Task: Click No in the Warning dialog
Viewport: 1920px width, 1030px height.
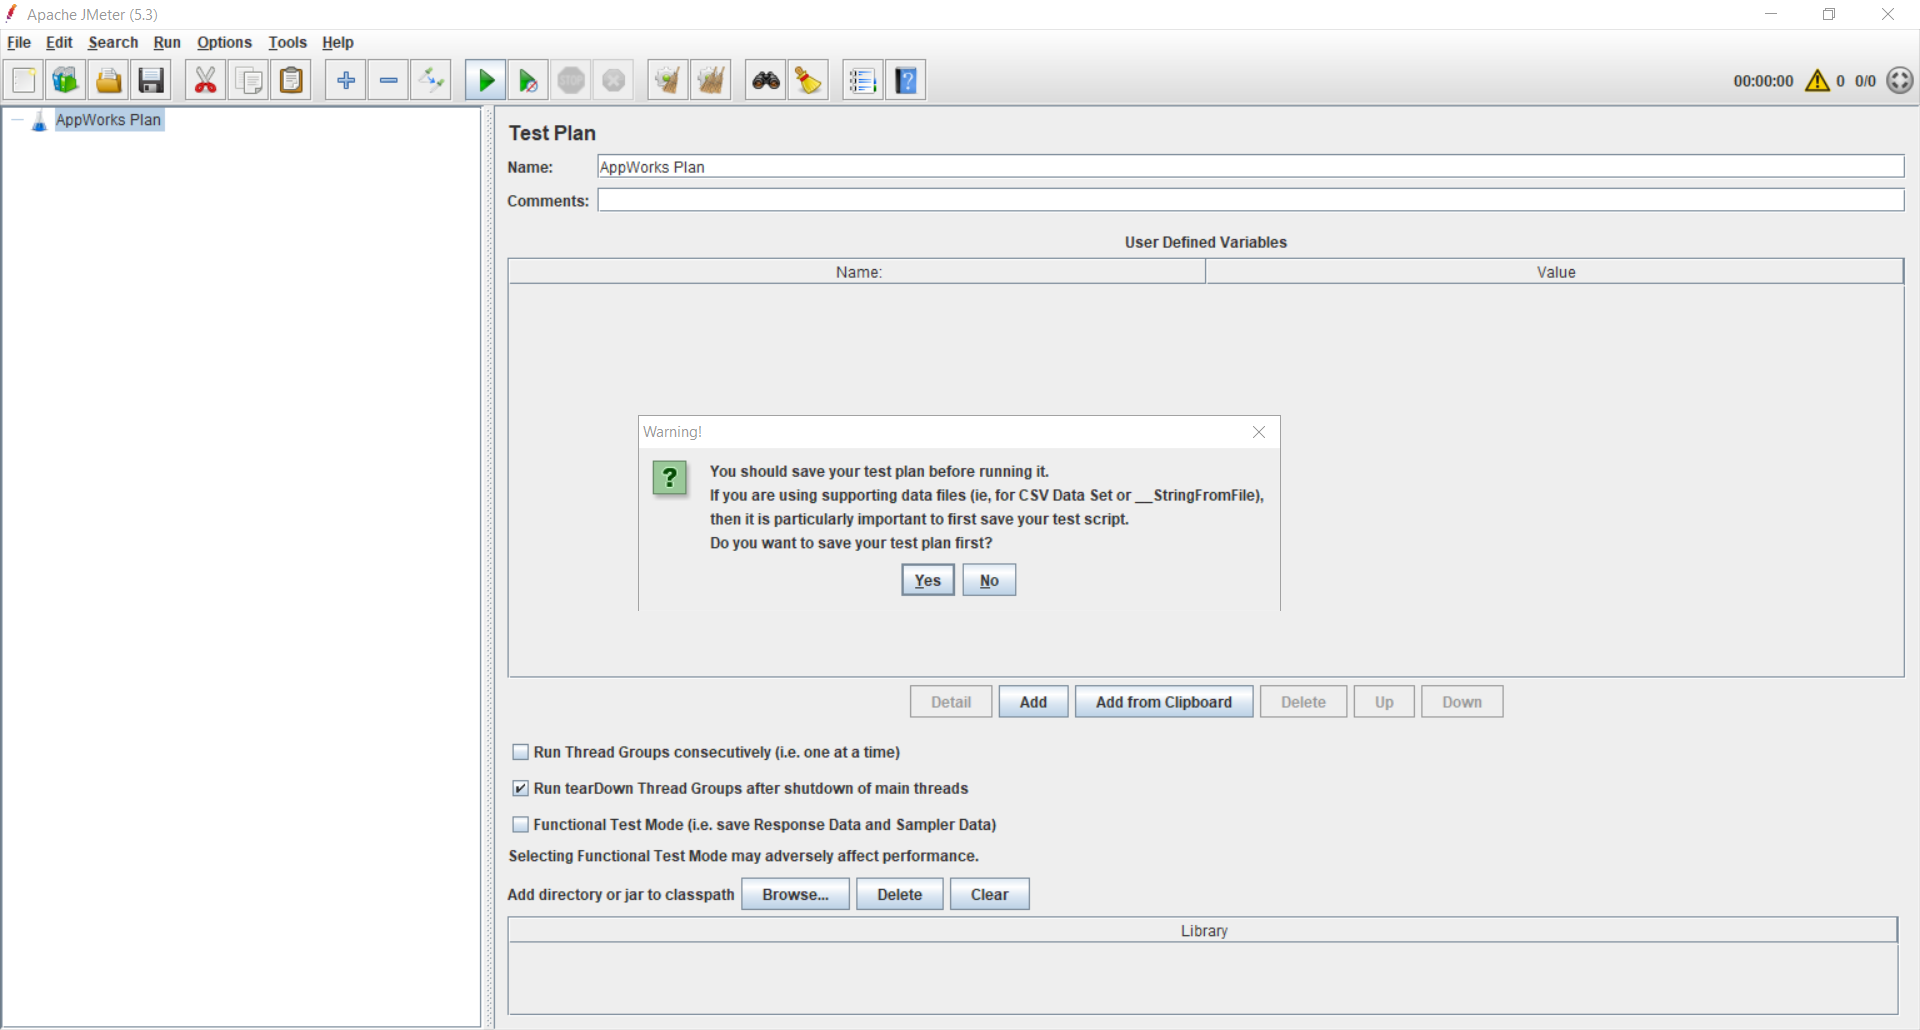Action: click(x=989, y=580)
